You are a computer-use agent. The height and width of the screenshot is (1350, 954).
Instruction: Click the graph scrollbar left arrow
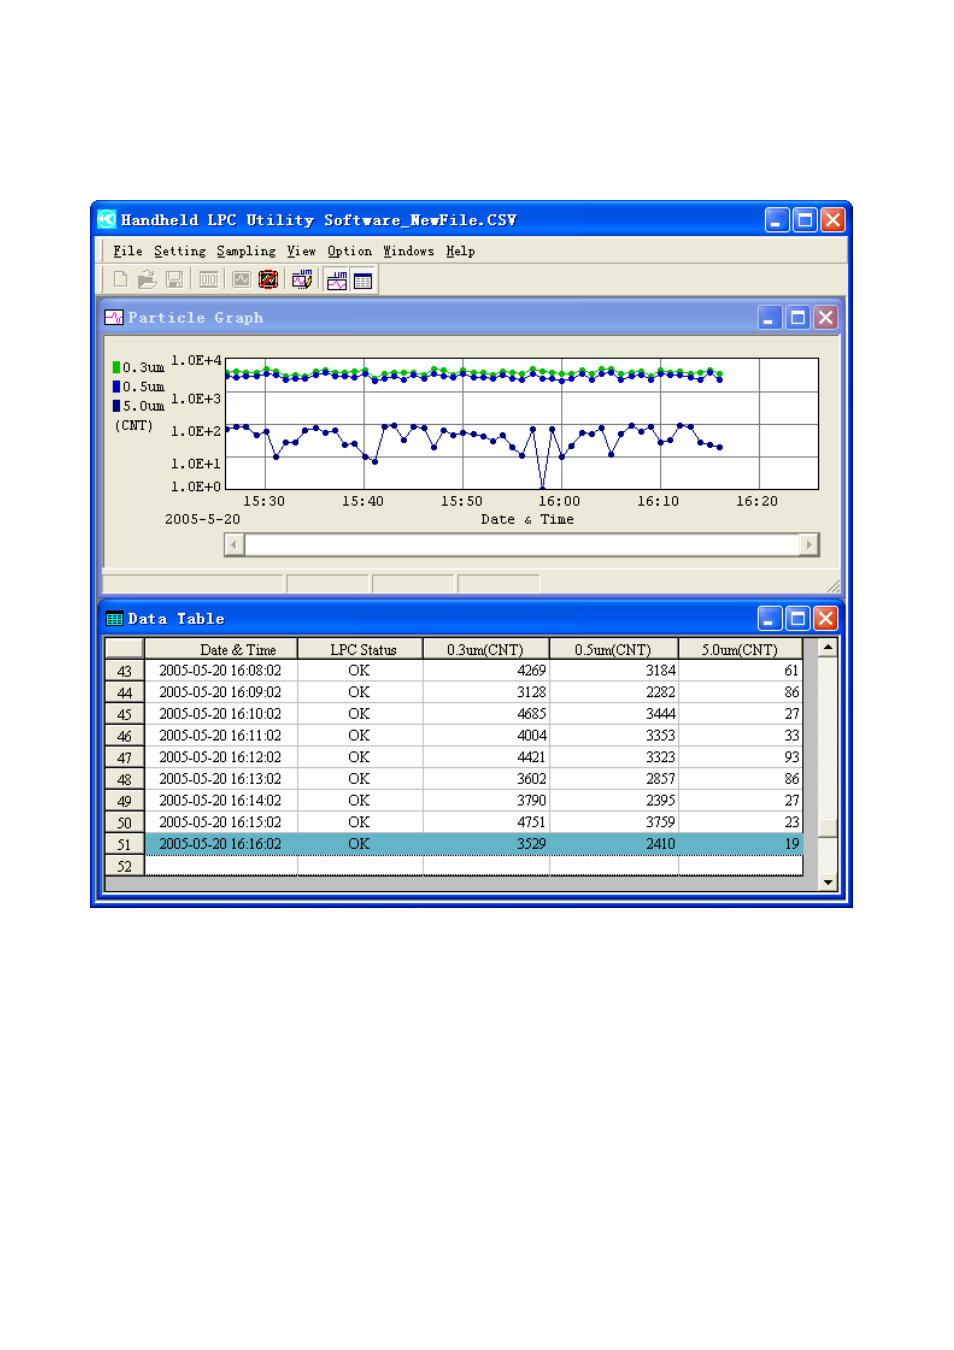[x=235, y=545]
